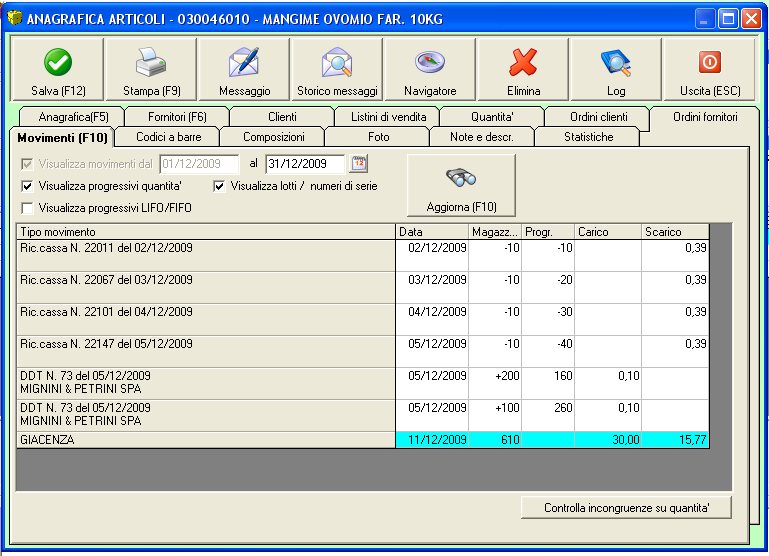Click Controlla incongruenze su quantita' button
769x556 pixels.
[626, 508]
